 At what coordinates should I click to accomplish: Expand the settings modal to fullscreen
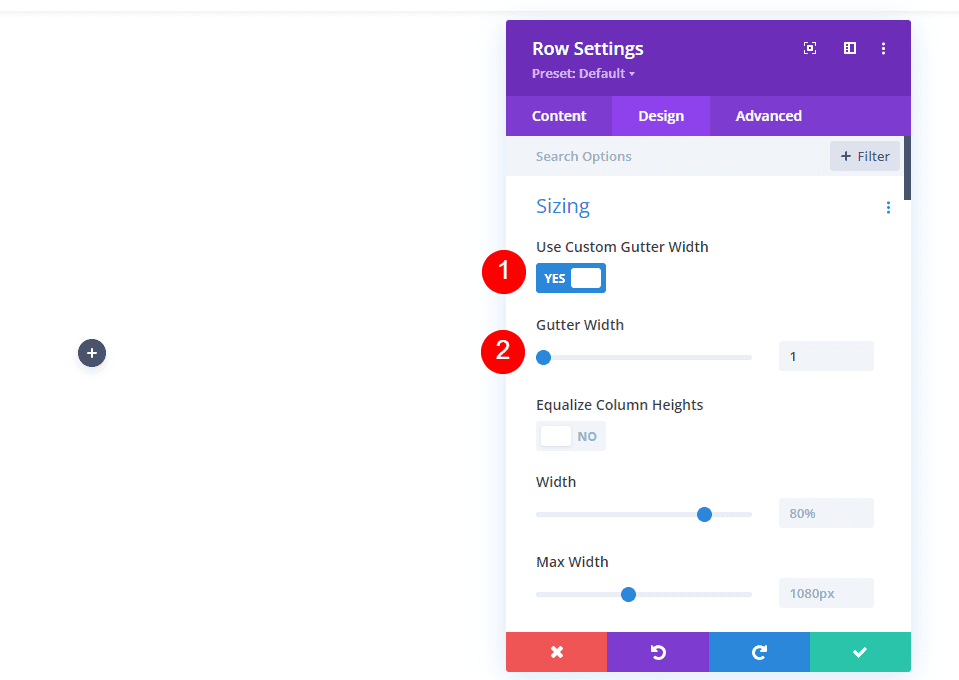[x=809, y=47]
